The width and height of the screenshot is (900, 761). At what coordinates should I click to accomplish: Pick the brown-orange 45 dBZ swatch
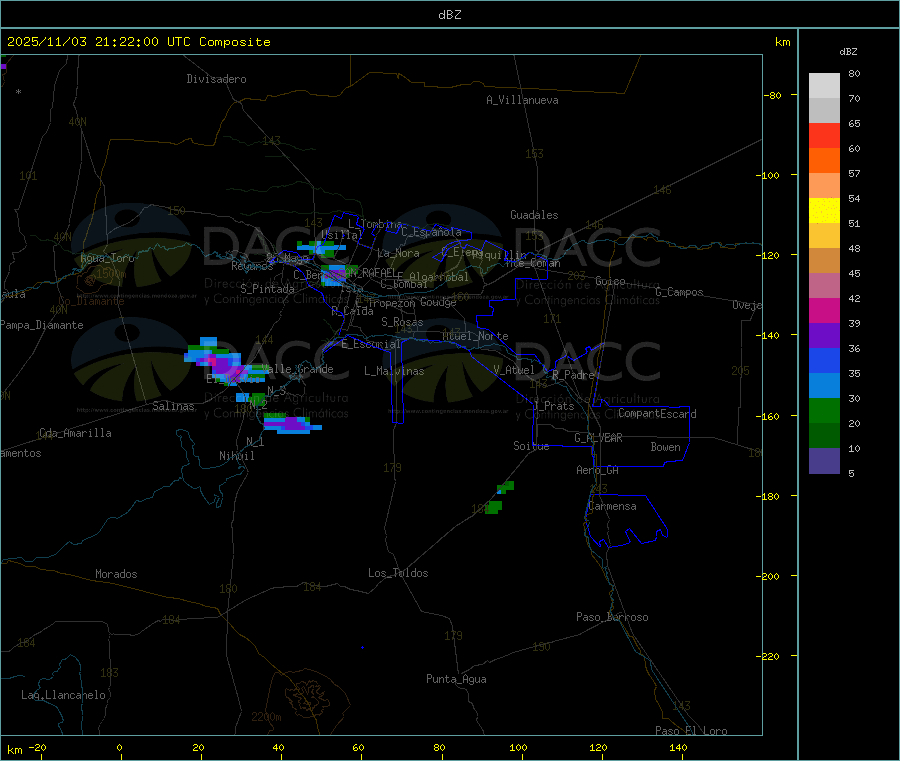tap(824, 261)
